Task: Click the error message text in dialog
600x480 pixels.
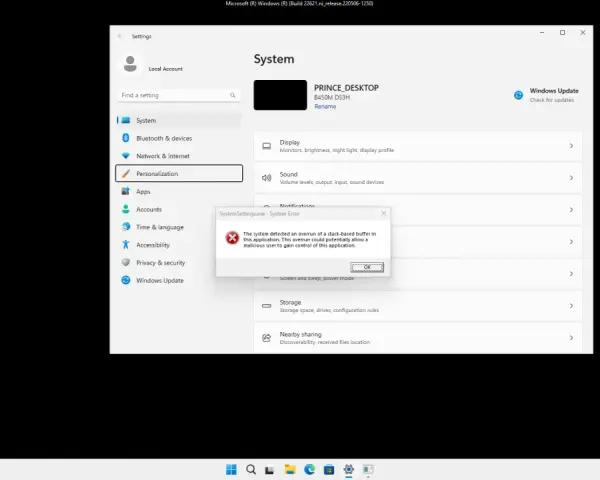Action: (x=310, y=240)
